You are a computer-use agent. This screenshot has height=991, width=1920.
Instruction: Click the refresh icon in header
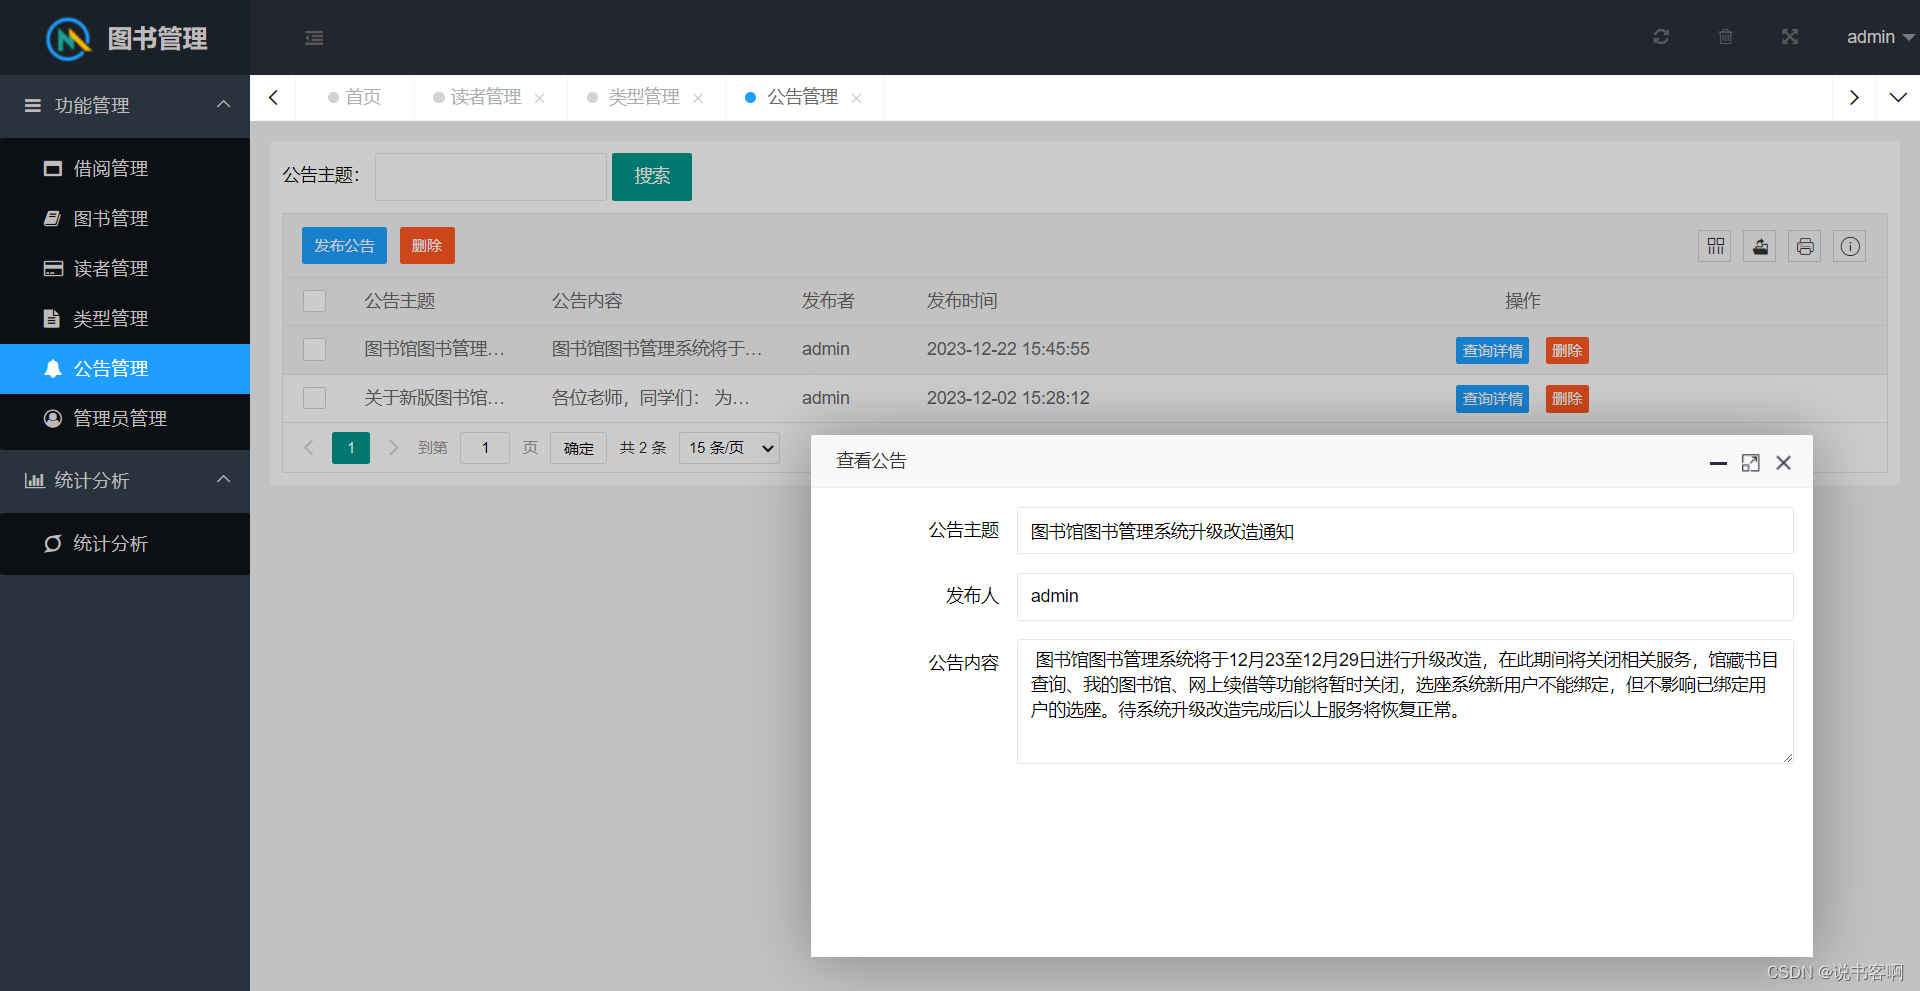coord(1661,37)
